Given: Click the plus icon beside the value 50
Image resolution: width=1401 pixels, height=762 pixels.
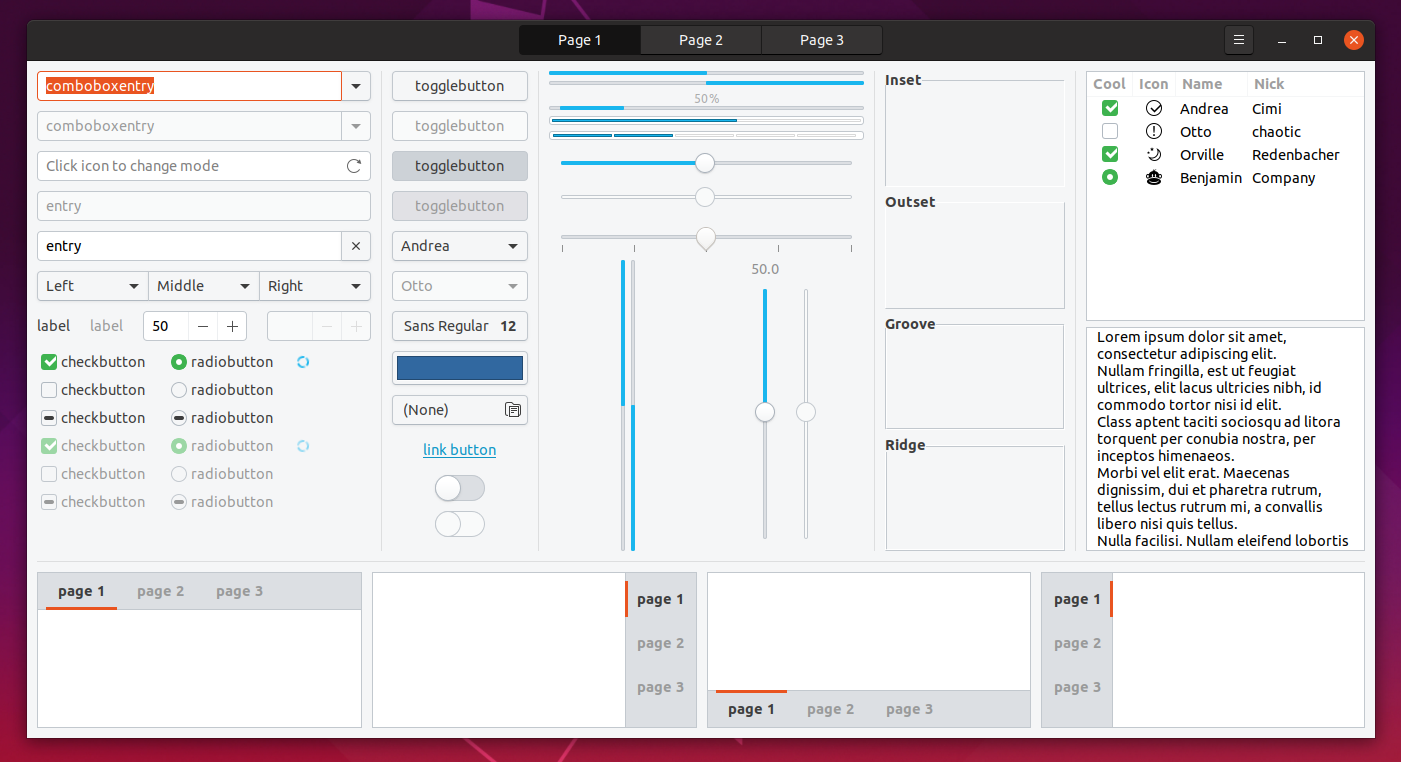Looking at the screenshot, I should [x=232, y=326].
